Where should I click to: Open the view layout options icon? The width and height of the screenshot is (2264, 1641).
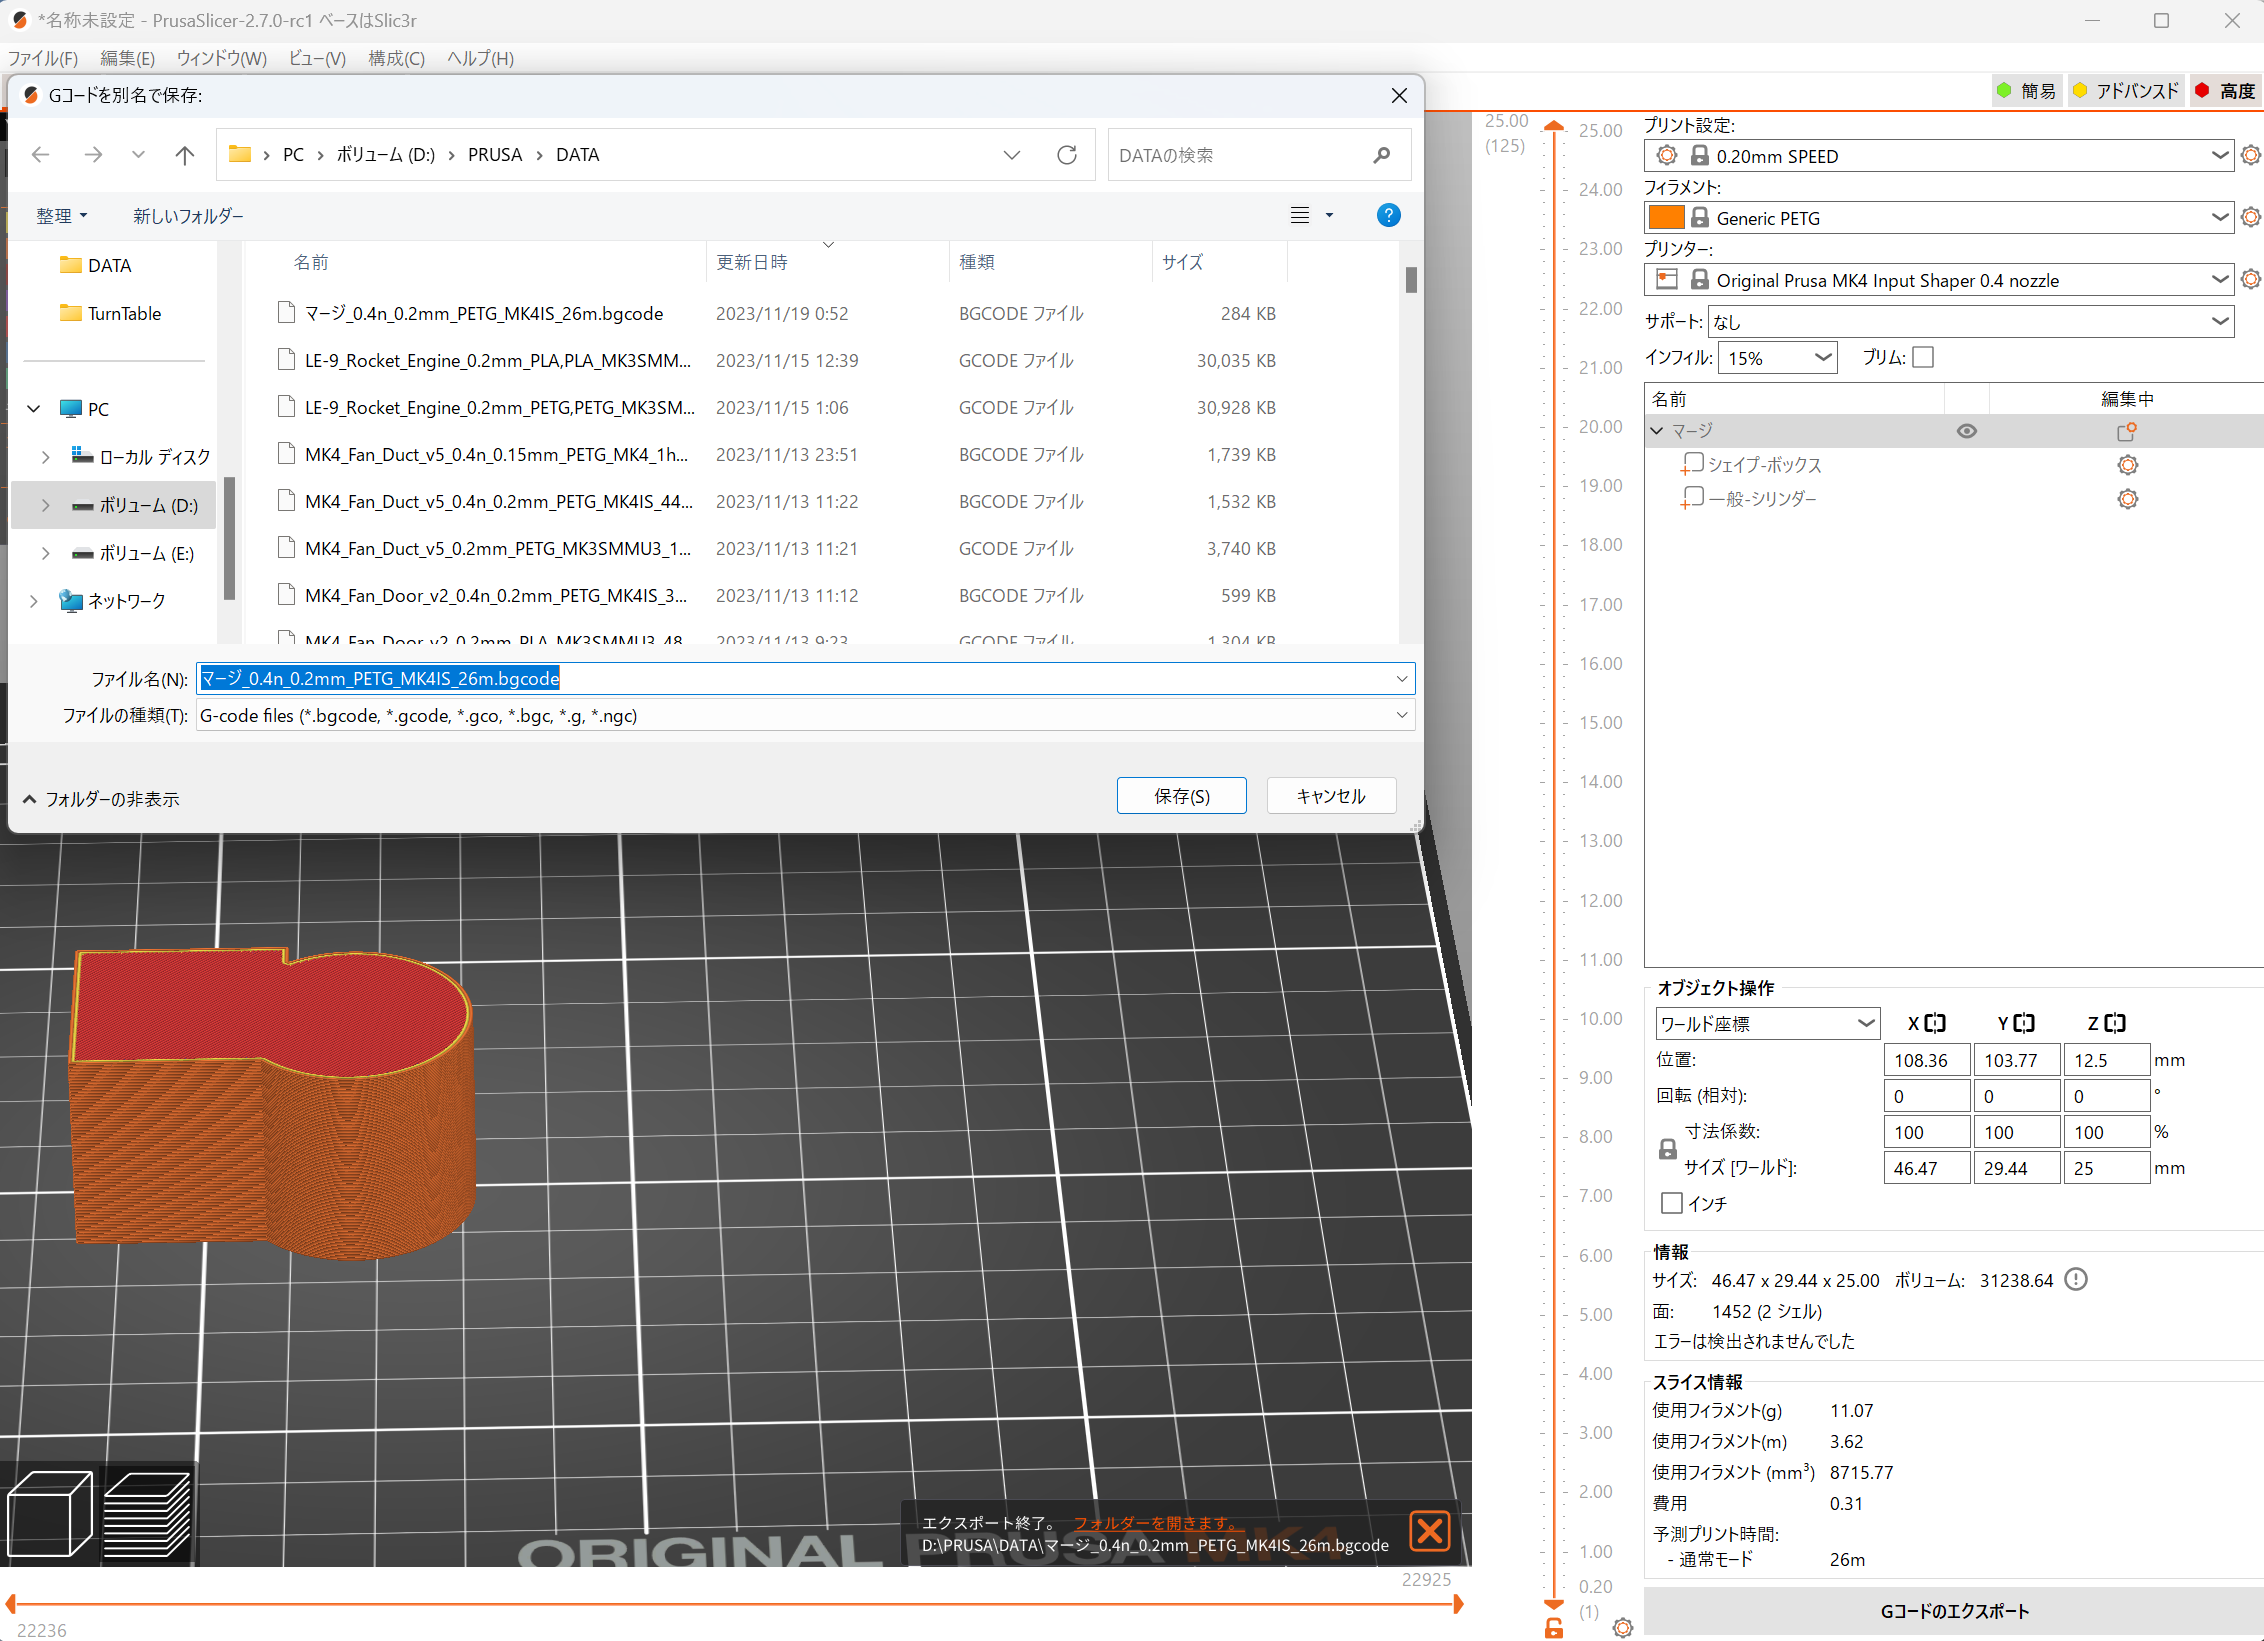point(1300,215)
